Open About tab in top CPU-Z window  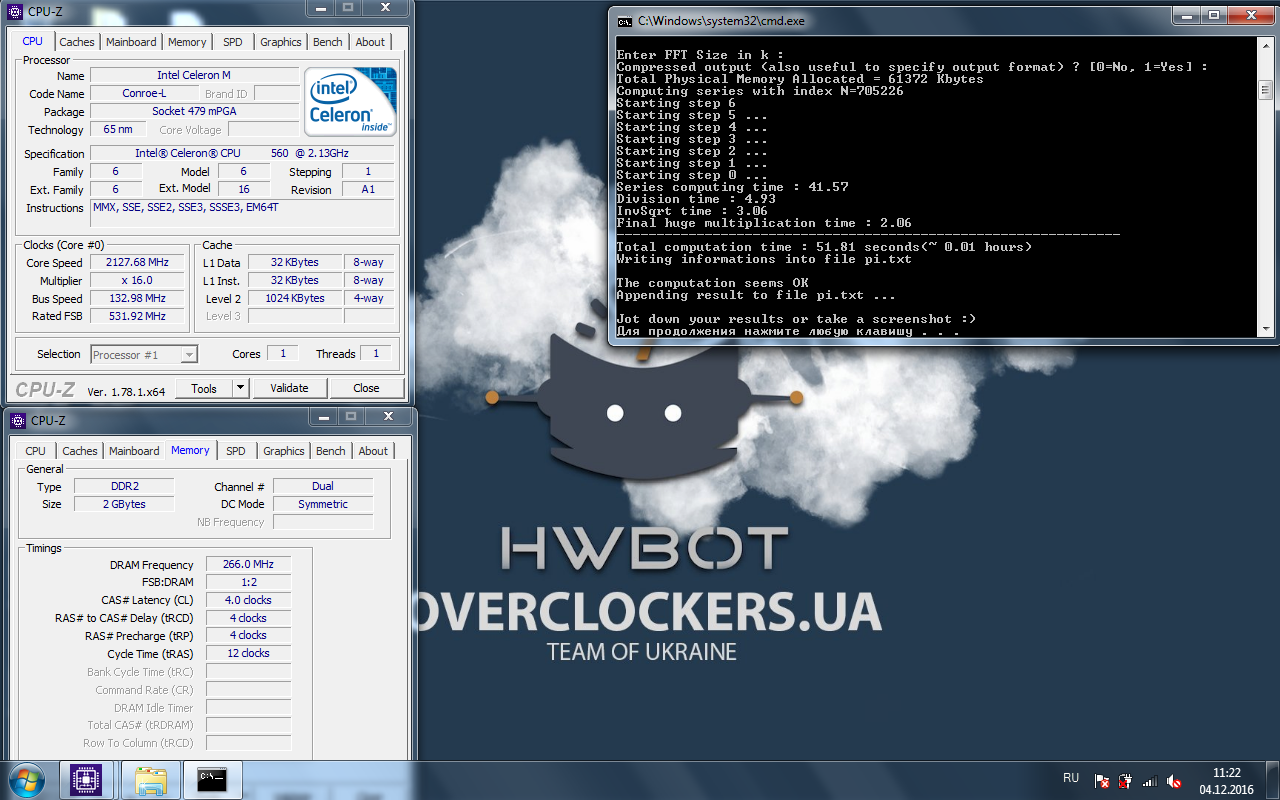pyautogui.click(x=370, y=42)
